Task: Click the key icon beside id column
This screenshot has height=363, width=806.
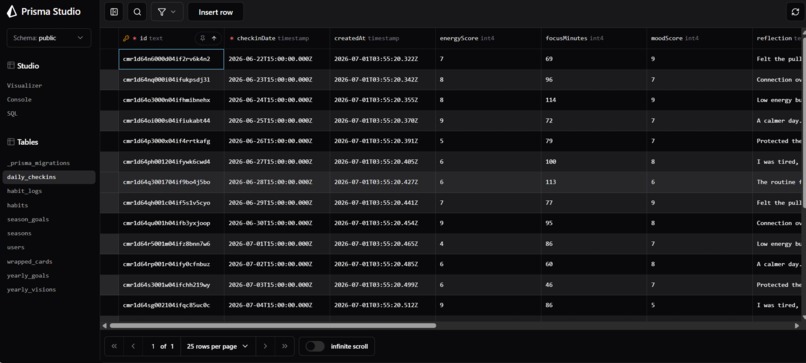Action: click(126, 38)
